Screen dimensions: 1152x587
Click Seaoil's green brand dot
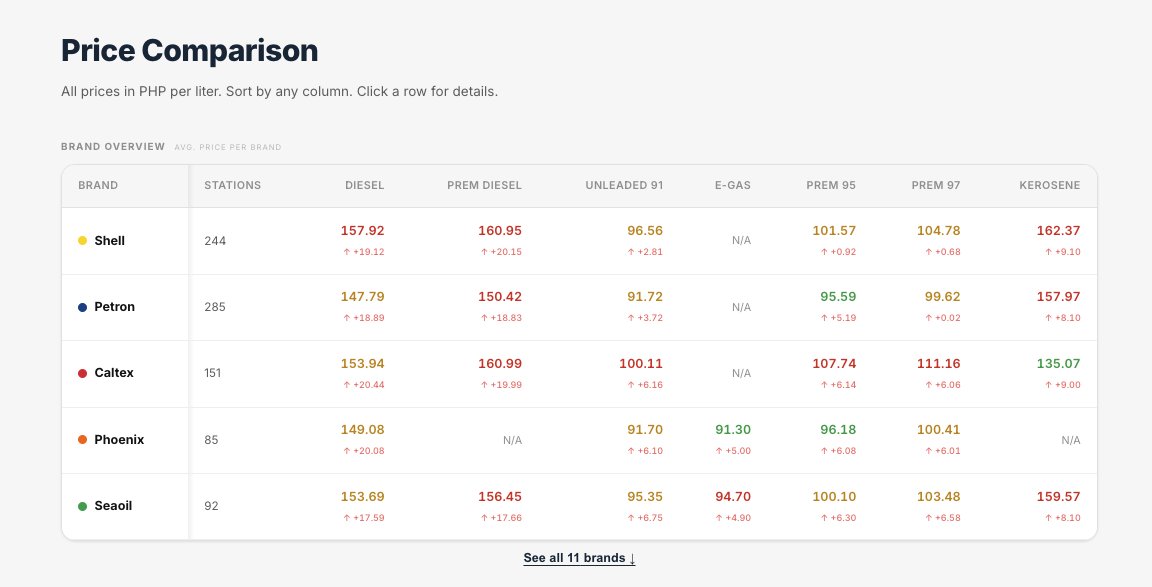pos(82,506)
